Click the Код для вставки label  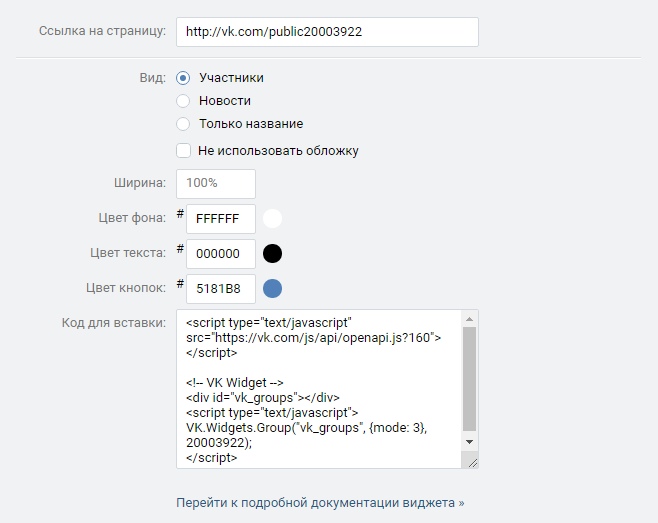click(114, 323)
